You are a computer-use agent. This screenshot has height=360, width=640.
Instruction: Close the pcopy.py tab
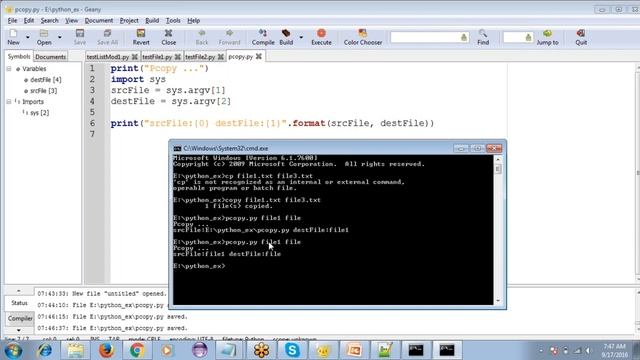coord(259,56)
